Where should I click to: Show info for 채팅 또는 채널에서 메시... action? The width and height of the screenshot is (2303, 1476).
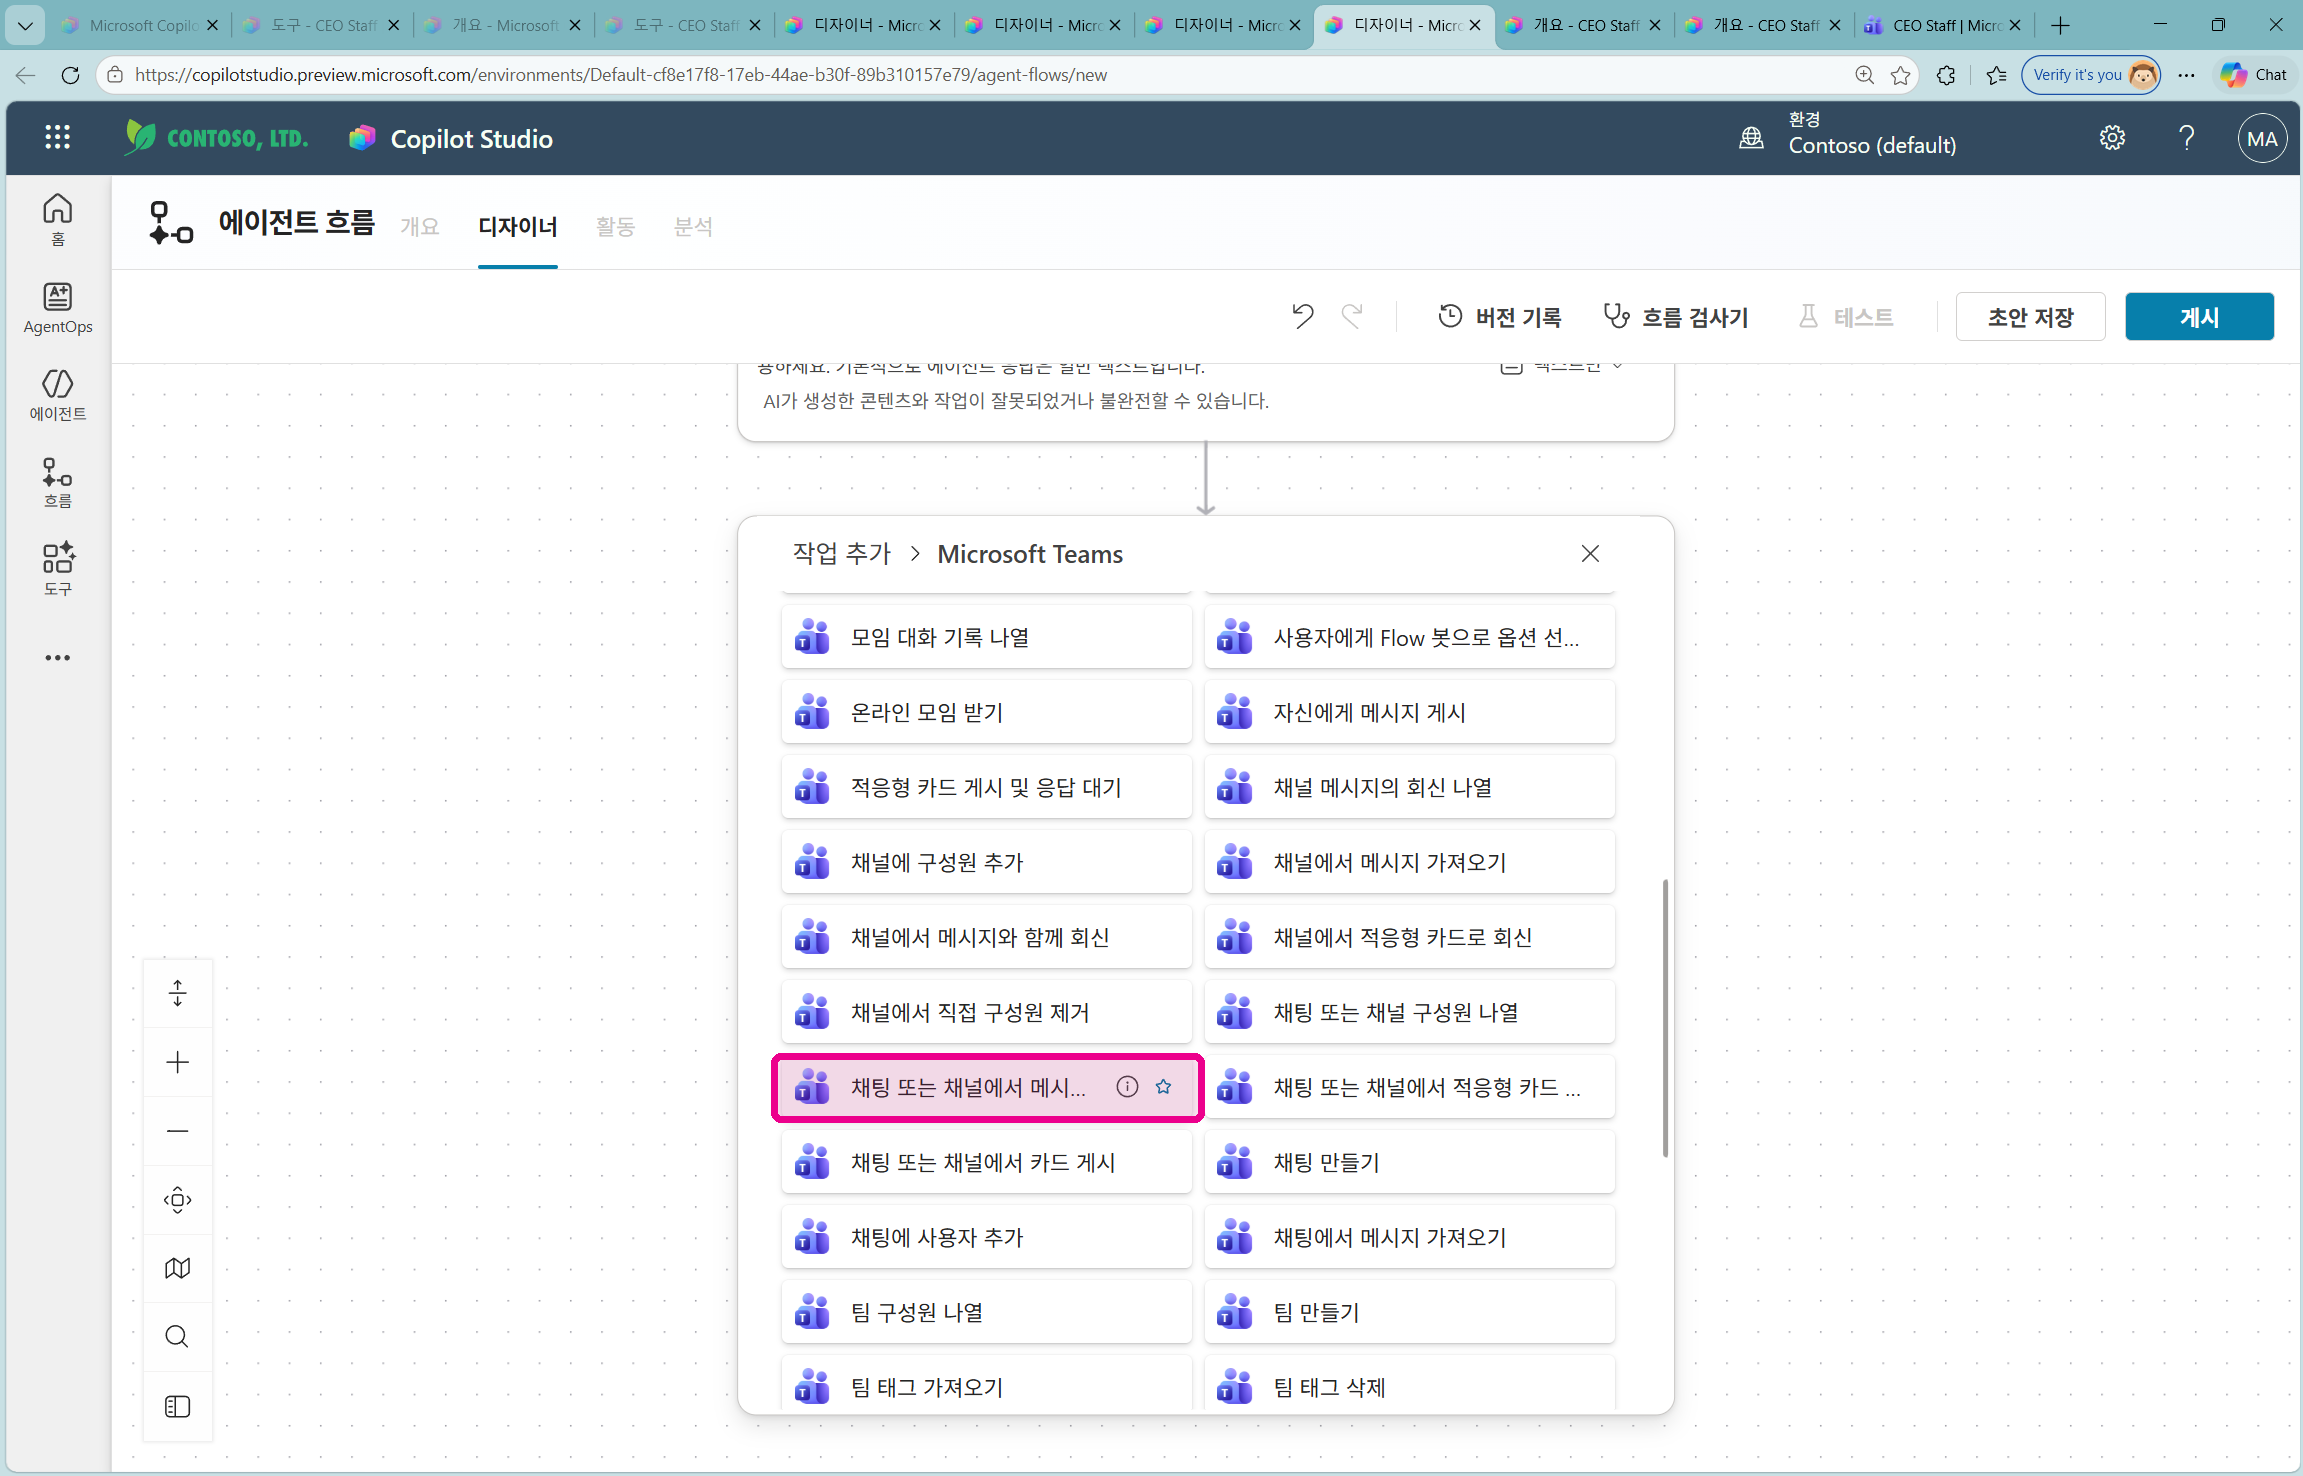(x=1127, y=1087)
